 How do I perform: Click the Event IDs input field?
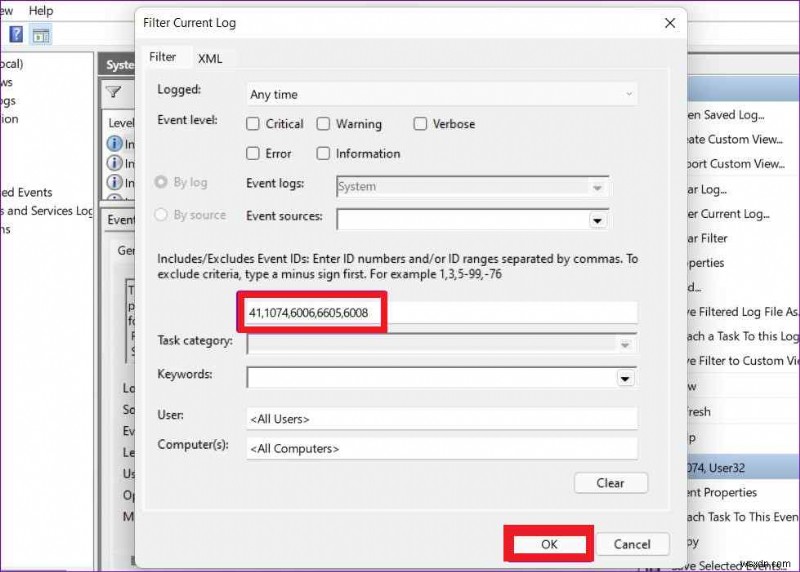[x=441, y=313]
